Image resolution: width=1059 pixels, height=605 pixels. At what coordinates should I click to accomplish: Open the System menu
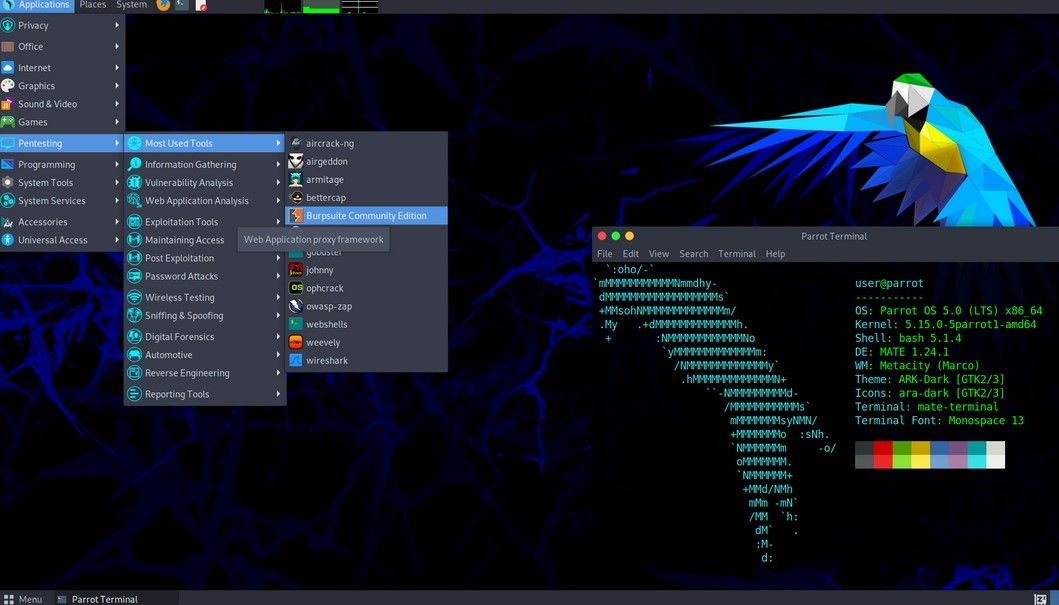131,5
